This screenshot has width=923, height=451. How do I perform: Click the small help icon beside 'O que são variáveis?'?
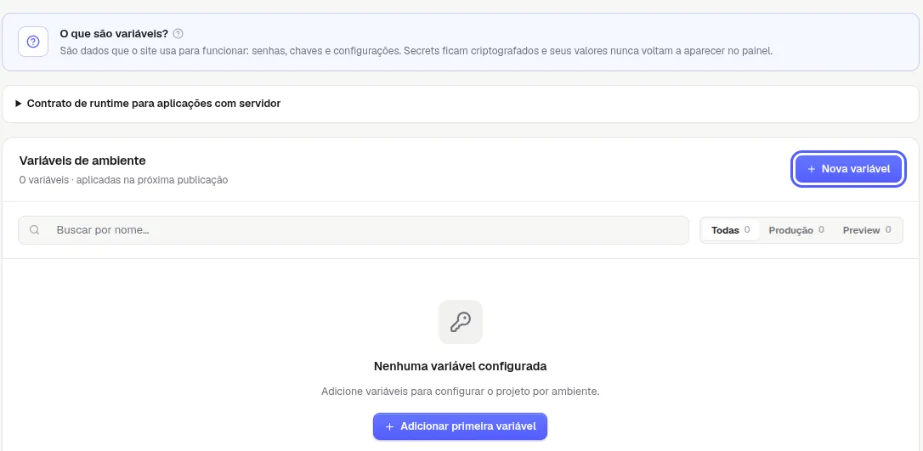(x=178, y=34)
